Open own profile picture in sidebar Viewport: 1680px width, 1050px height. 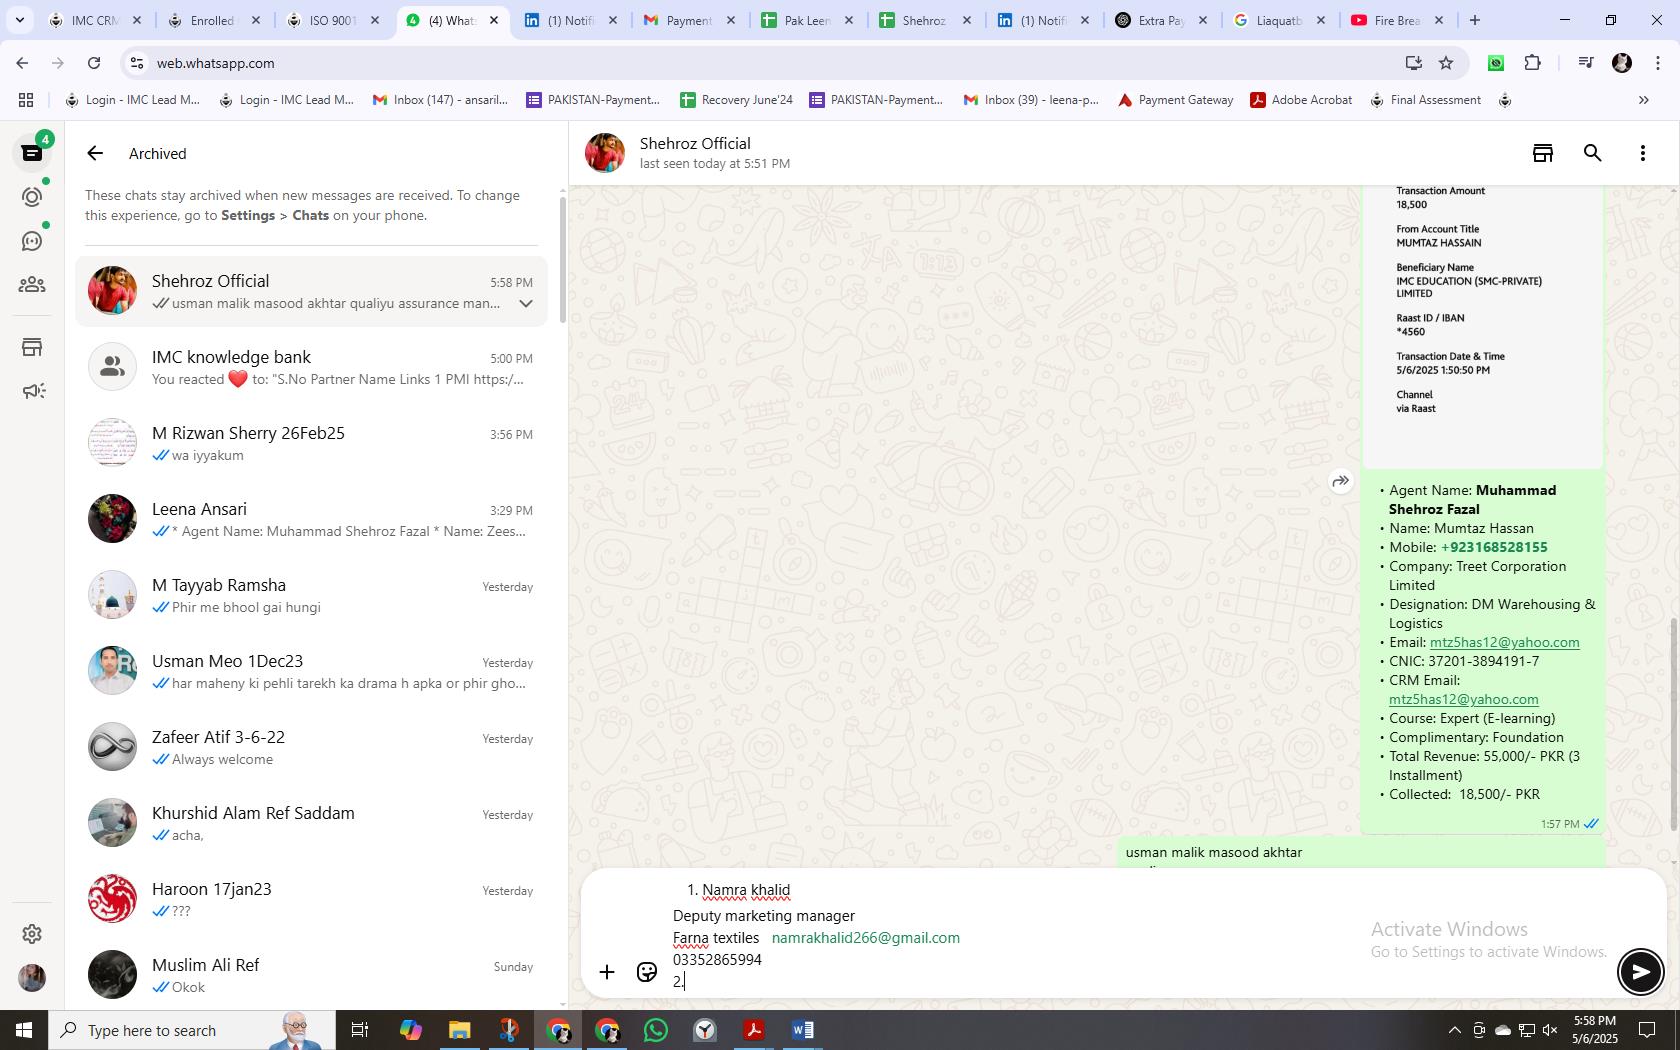(32, 977)
